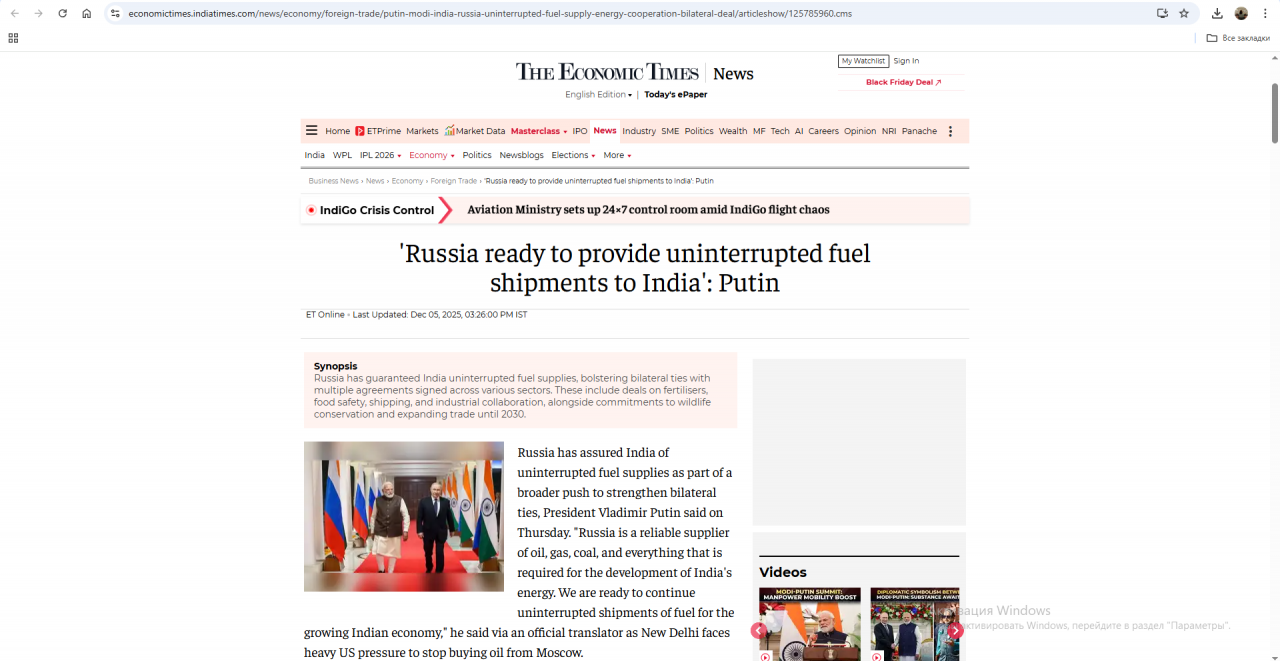Expand the Masterclass dropdown menu
Image resolution: width=1280 pixels, height=661 pixels.
(538, 131)
